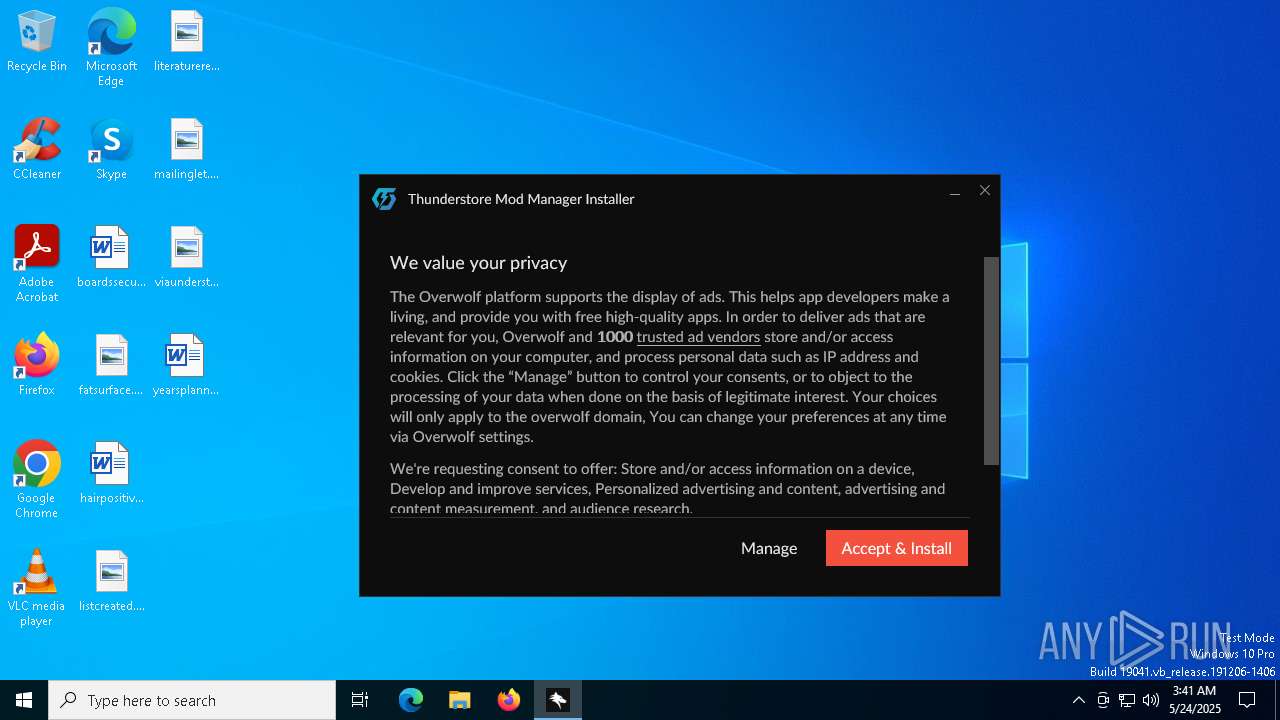Image resolution: width=1280 pixels, height=720 pixels.
Task: Select the boardssecu Word document icon
Action: pos(111,258)
